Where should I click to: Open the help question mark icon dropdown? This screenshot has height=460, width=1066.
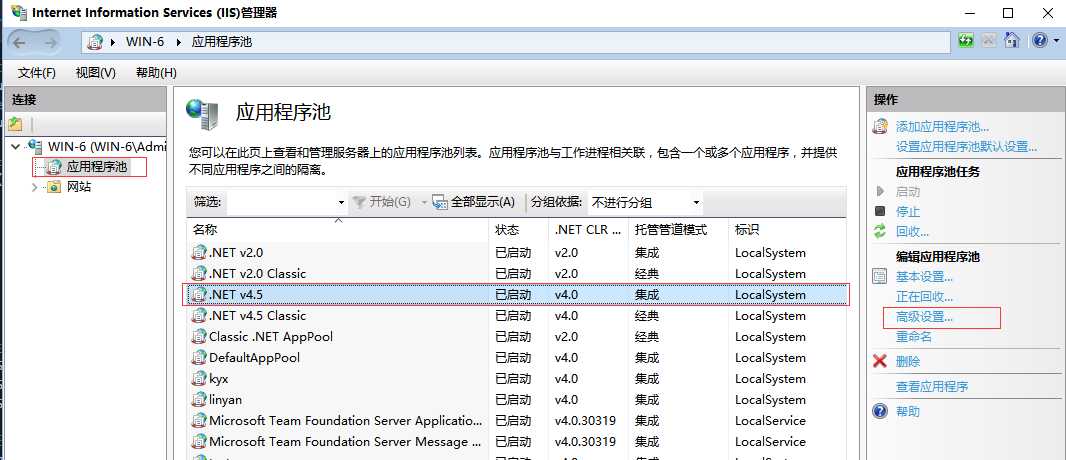tap(1045, 41)
